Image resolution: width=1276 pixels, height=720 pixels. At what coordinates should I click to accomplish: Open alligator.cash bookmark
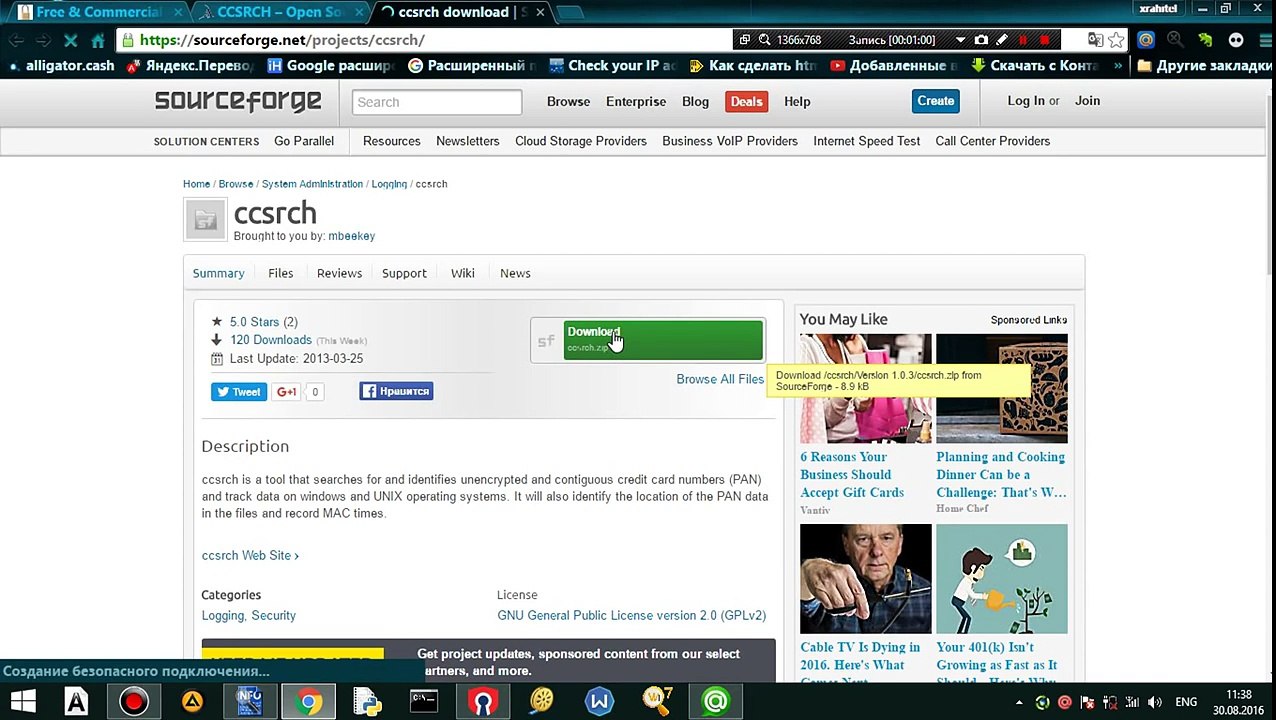click(x=61, y=66)
